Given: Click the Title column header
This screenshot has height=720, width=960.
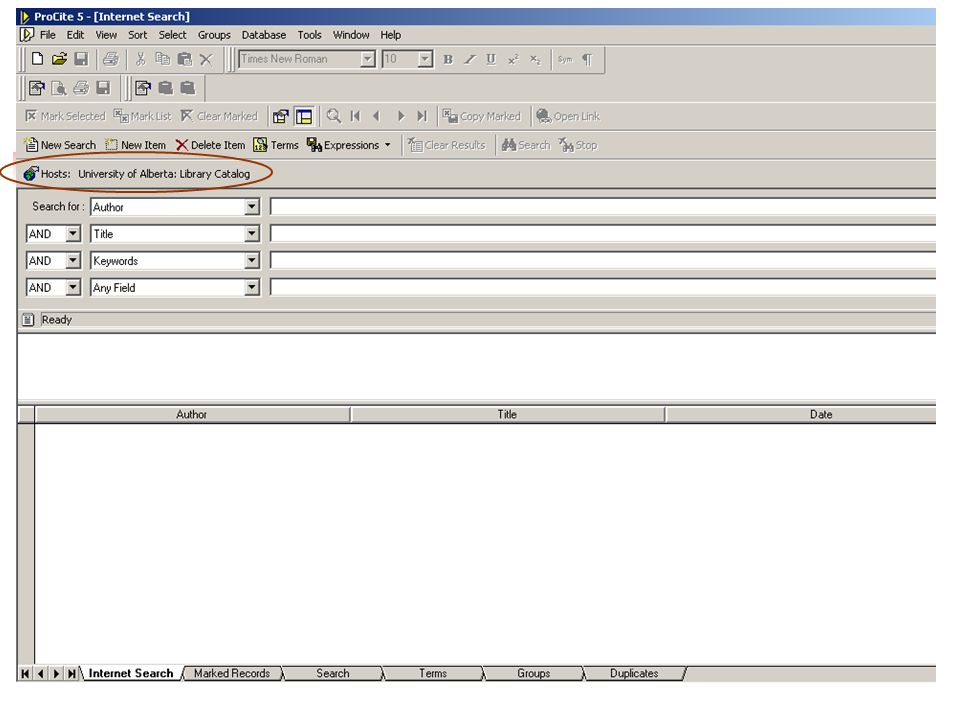Looking at the screenshot, I should 508,414.
